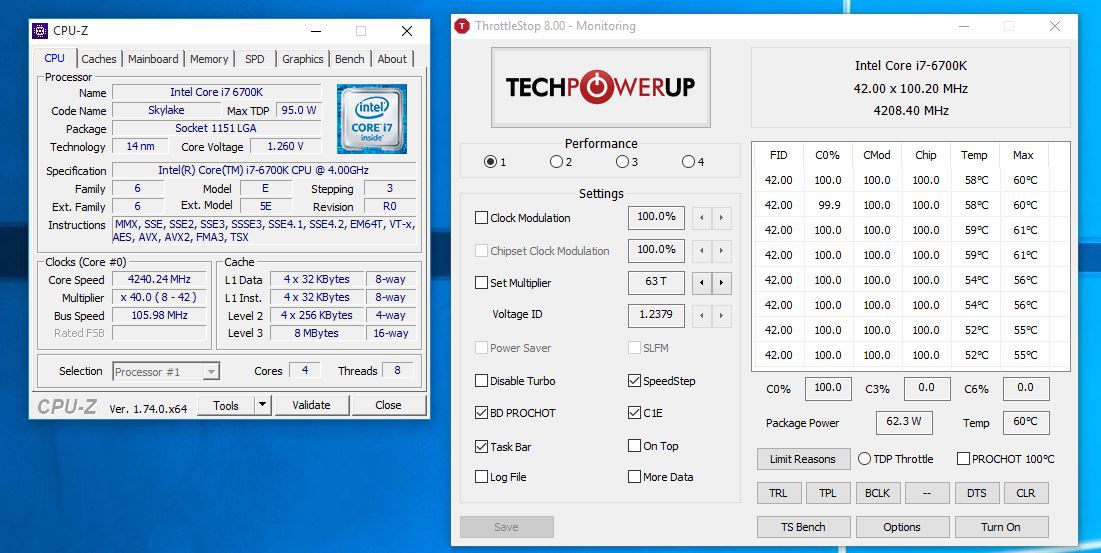Select Performance profile 4
Viewport: 1101px width, 553px height.
point(689,162)
